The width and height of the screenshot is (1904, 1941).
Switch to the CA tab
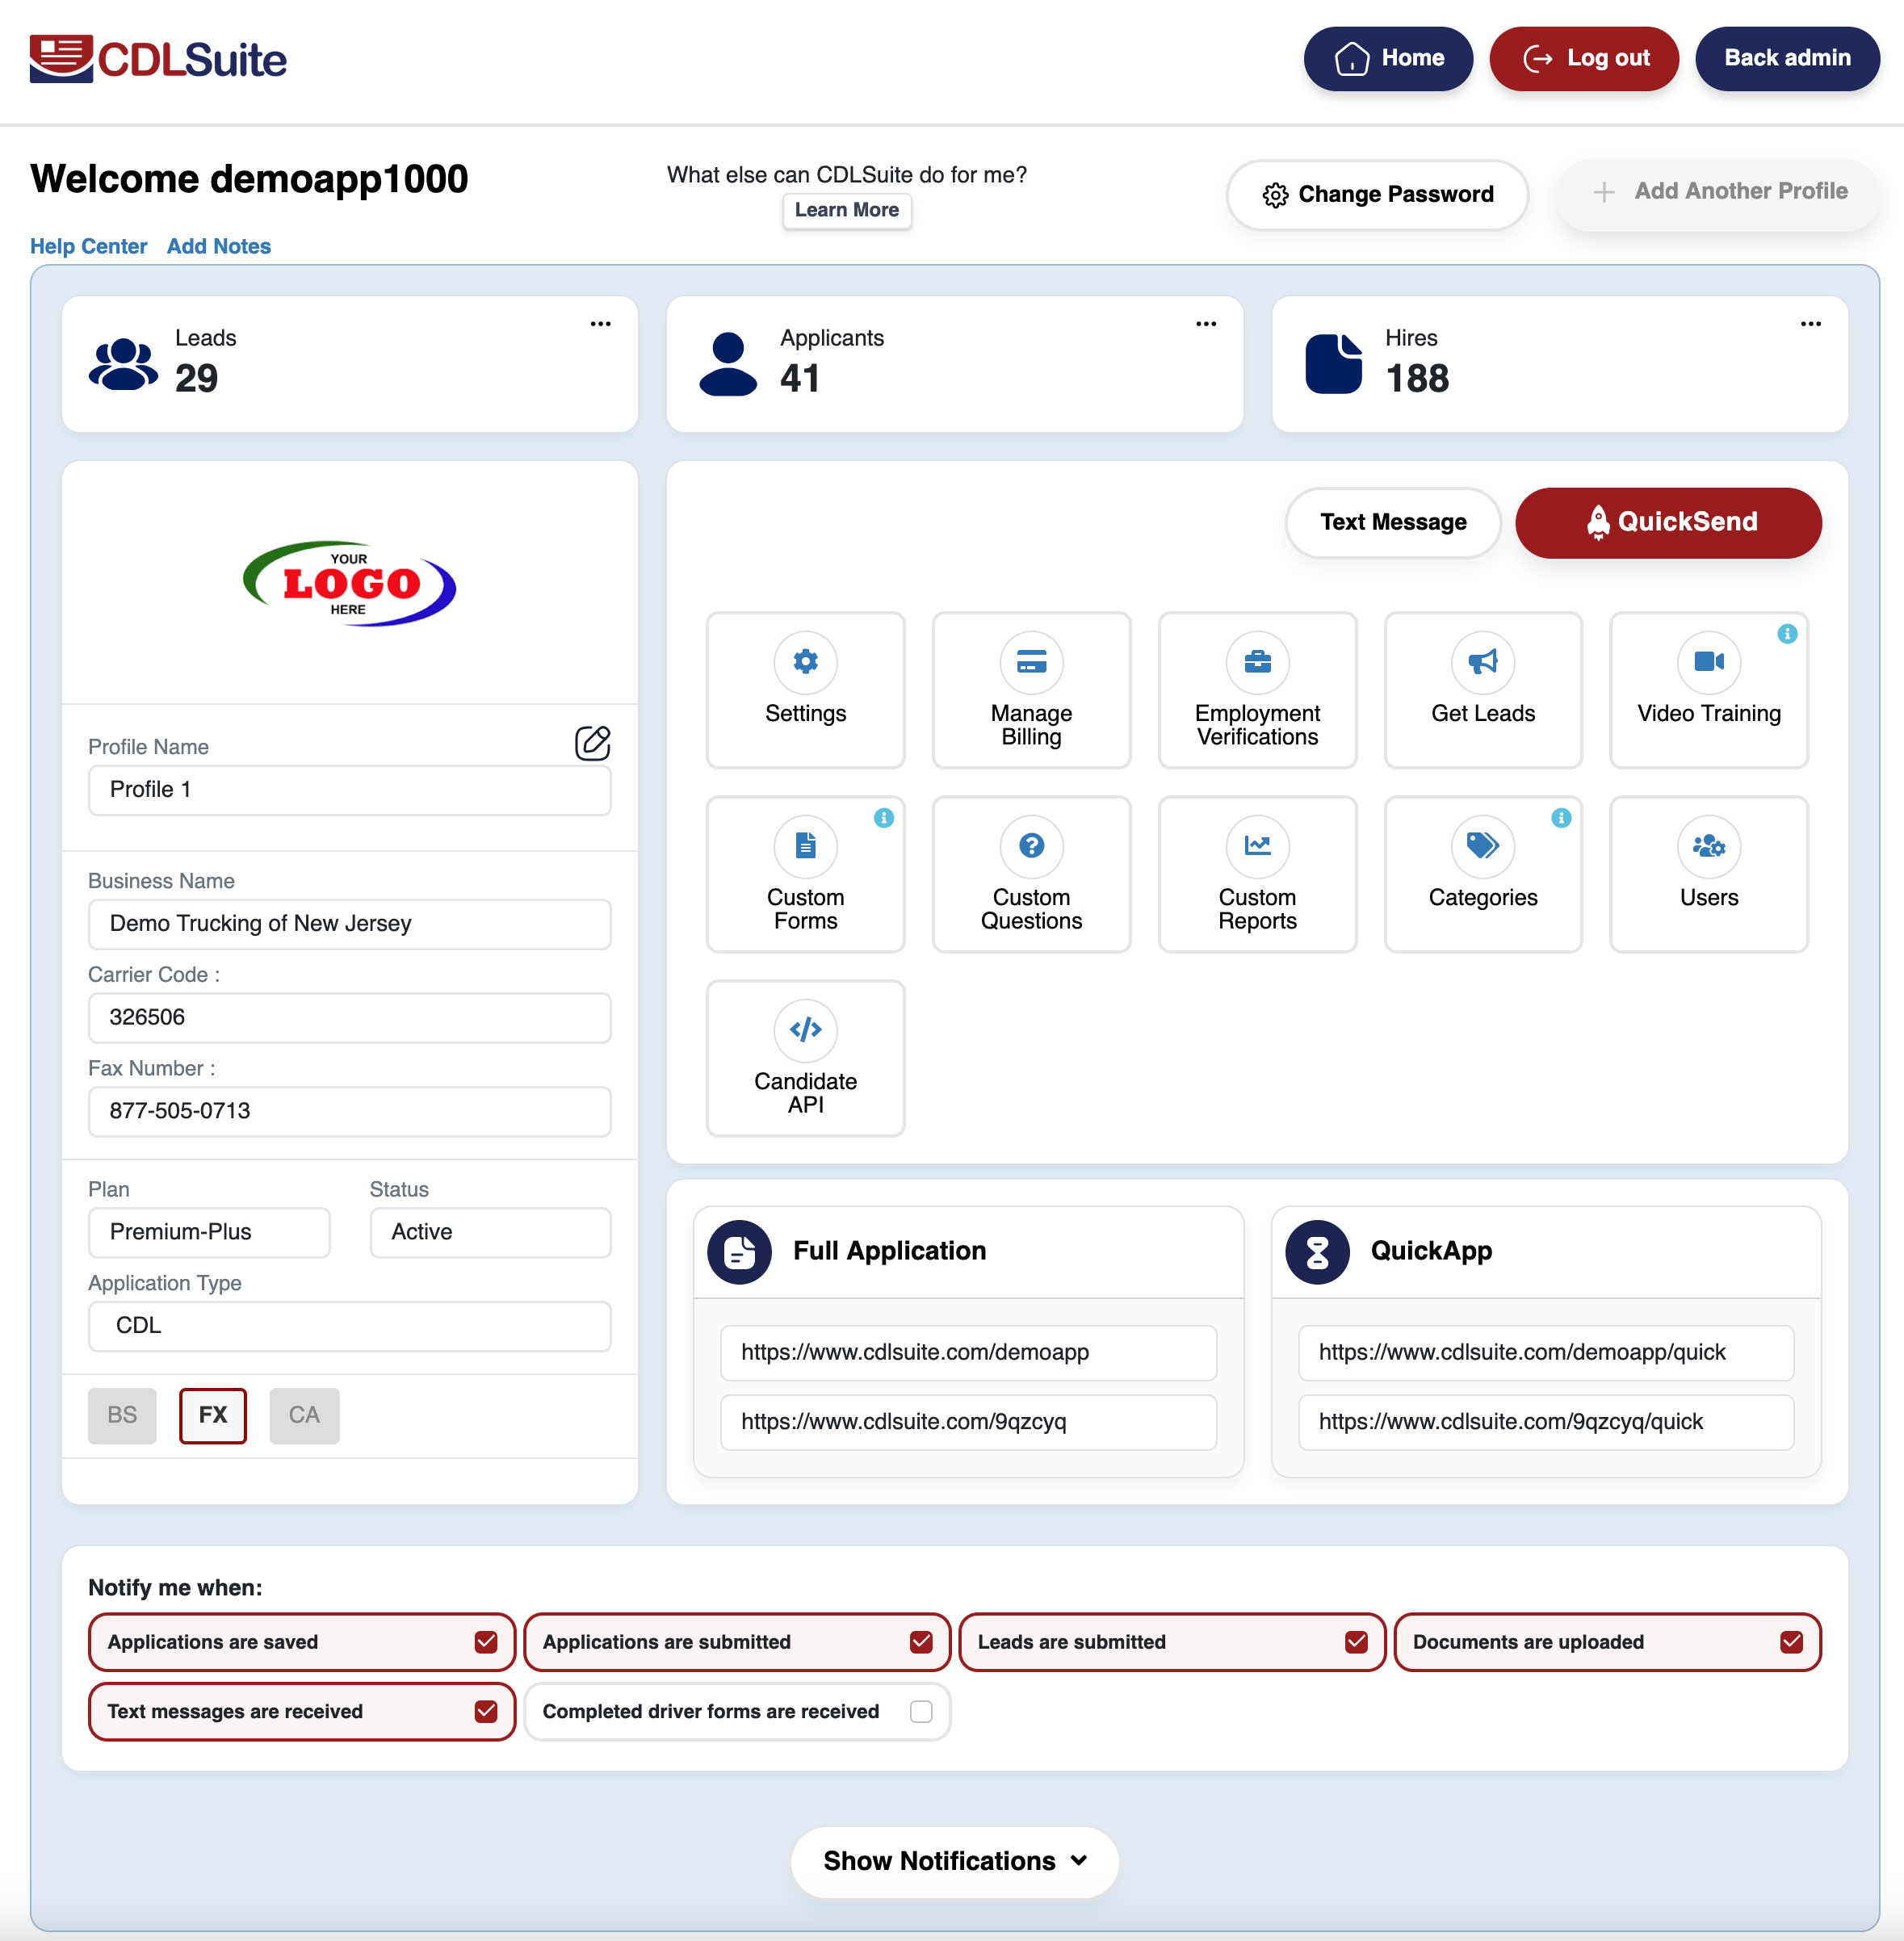[x=304, y=1415]
